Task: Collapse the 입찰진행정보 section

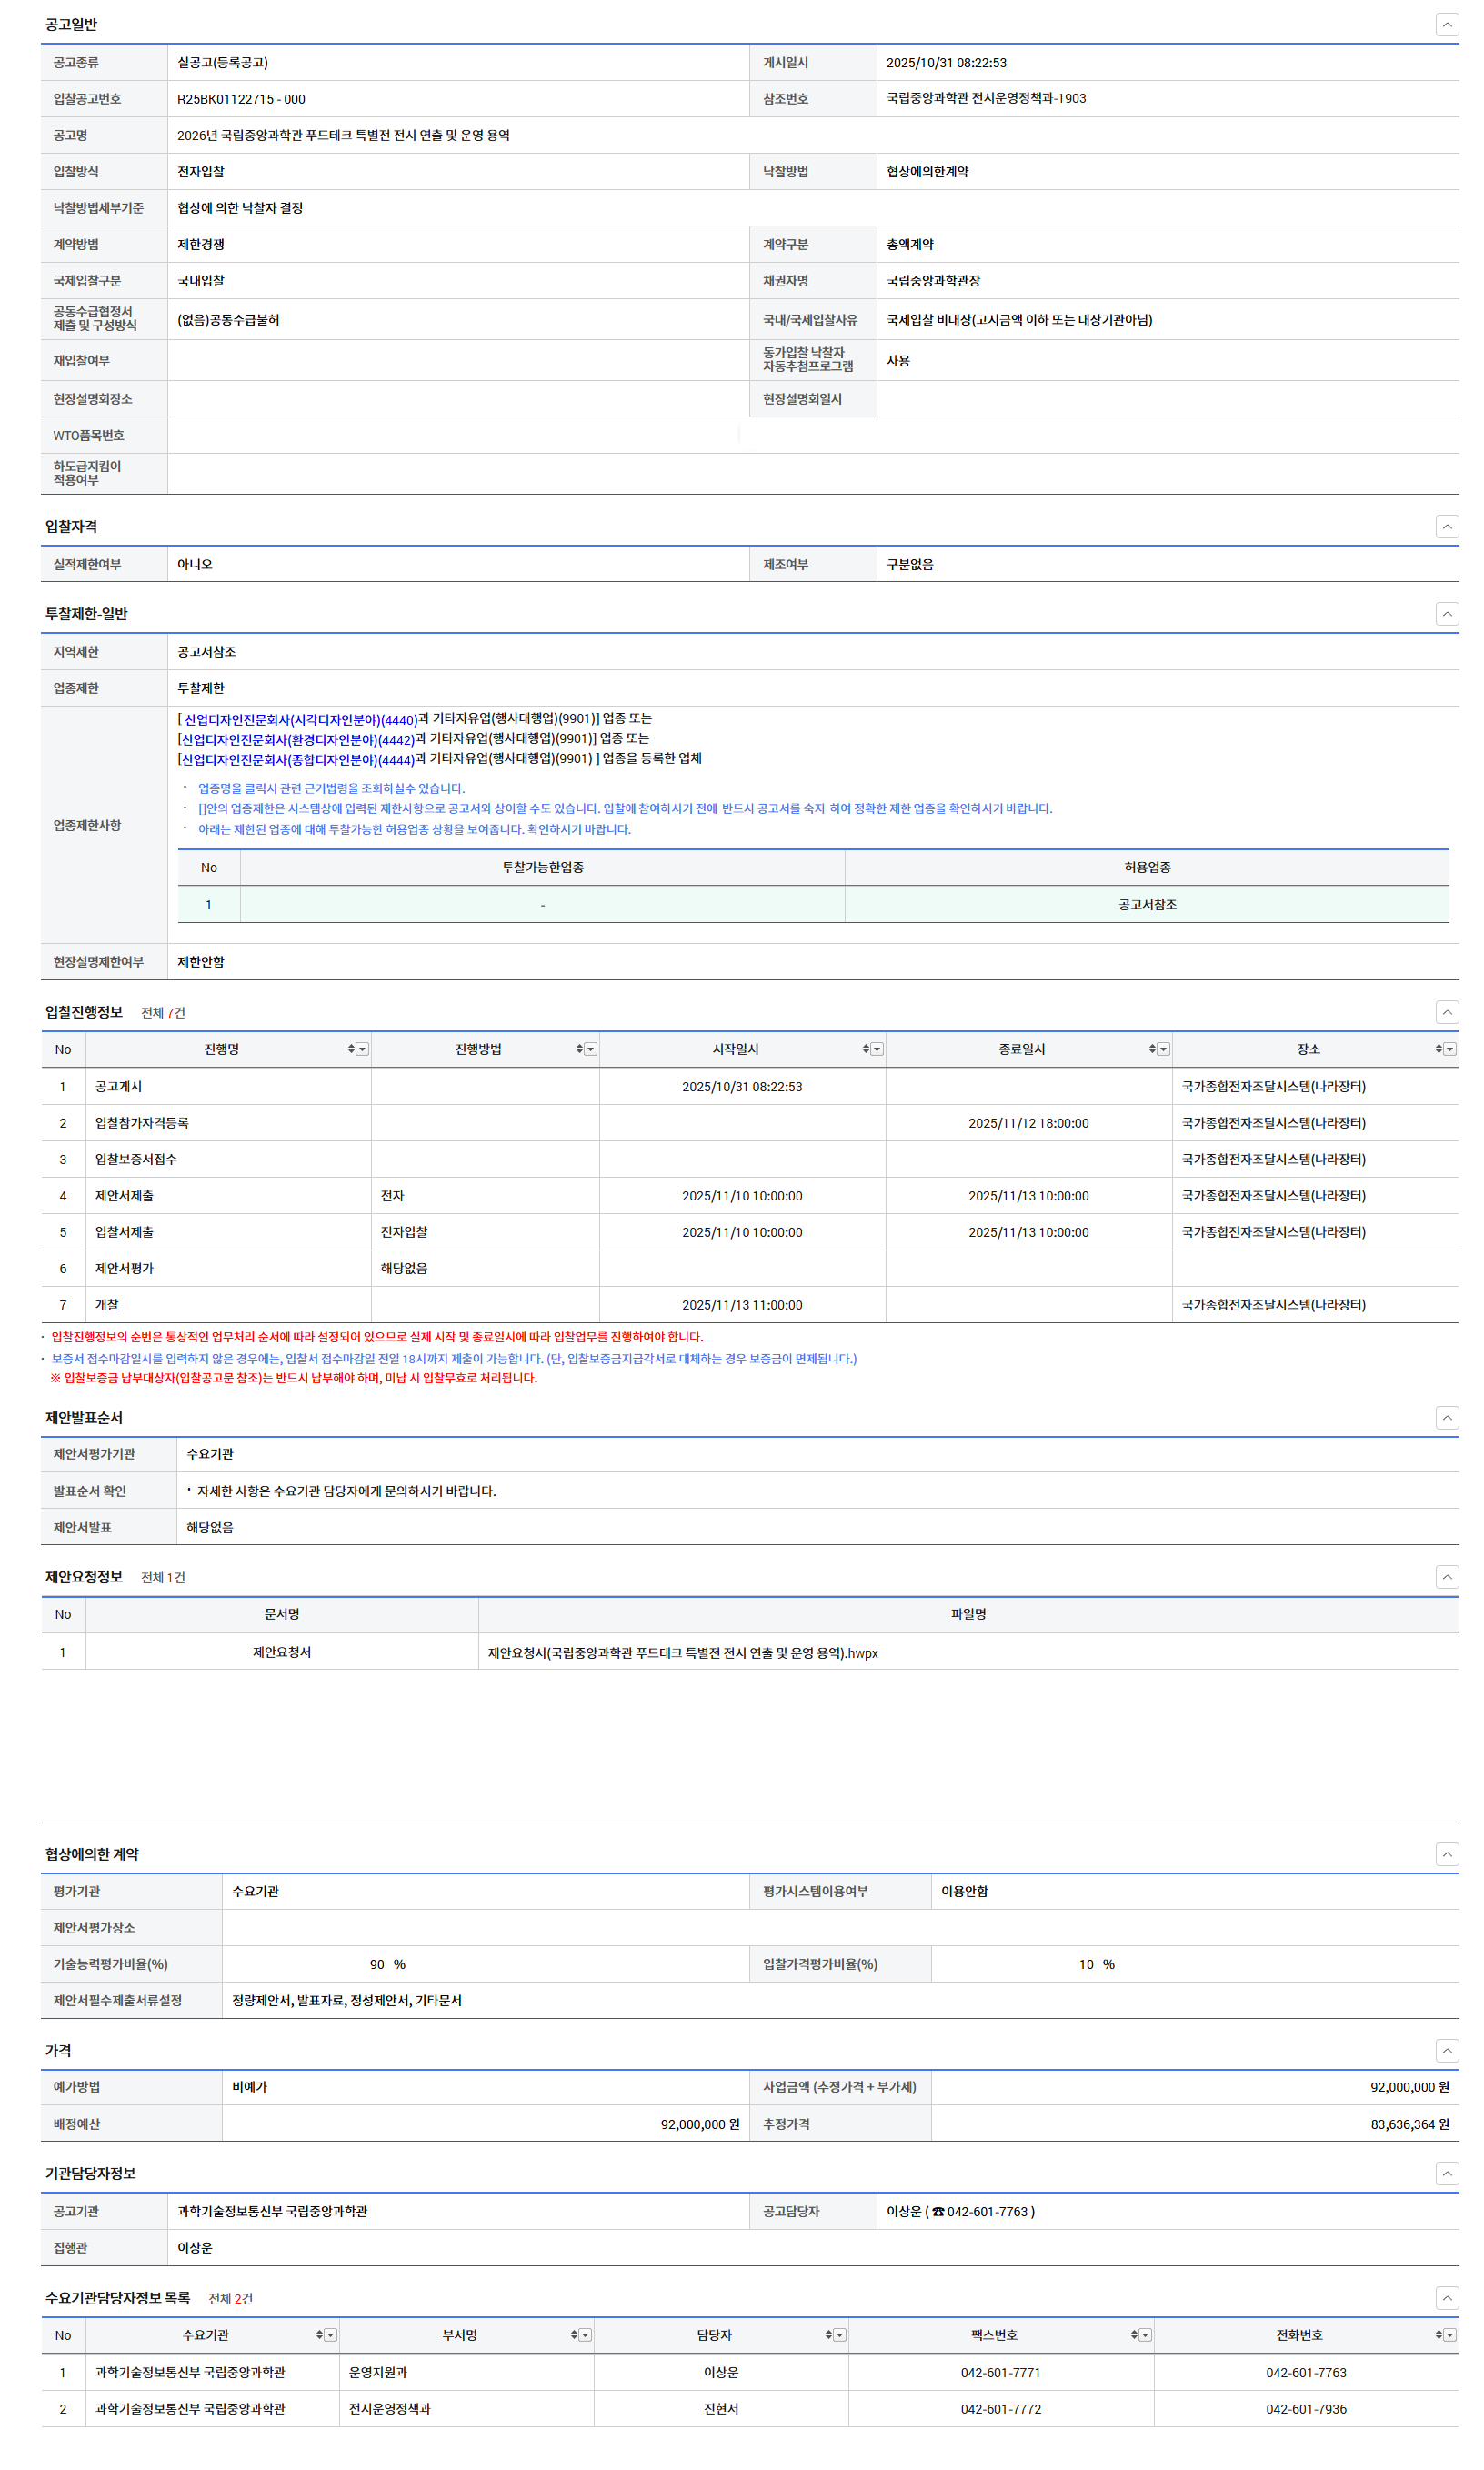Action: [x=1446, y=1012]
